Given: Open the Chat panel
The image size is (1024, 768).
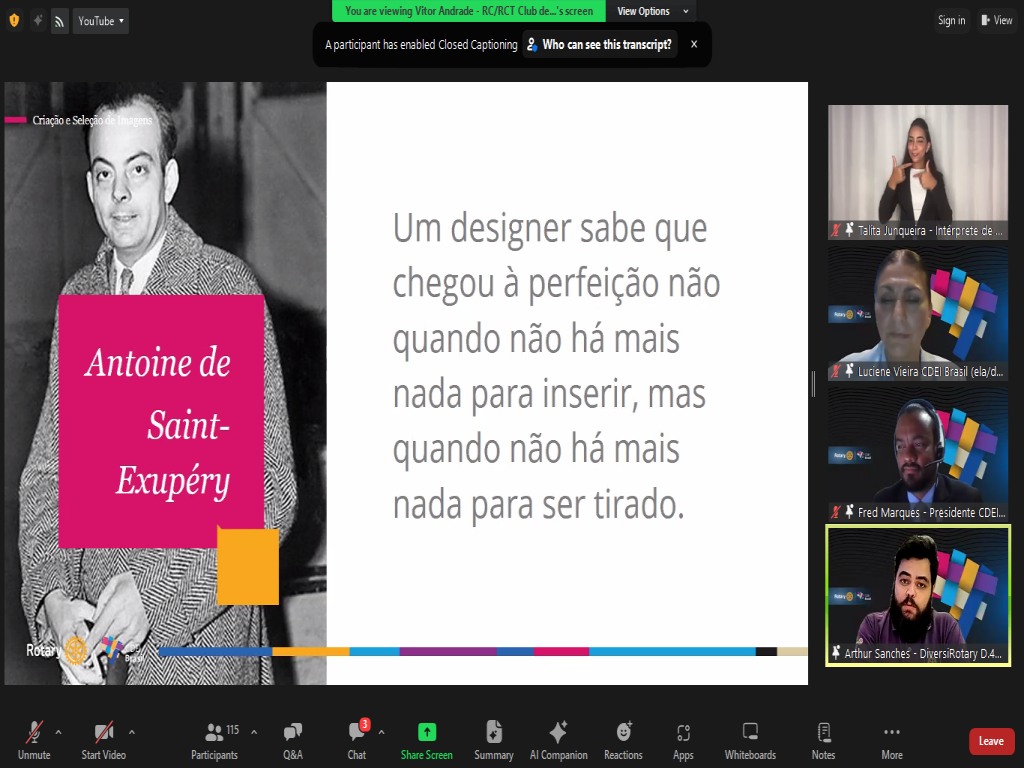Looking at the screenshot, I should (357, 740).
